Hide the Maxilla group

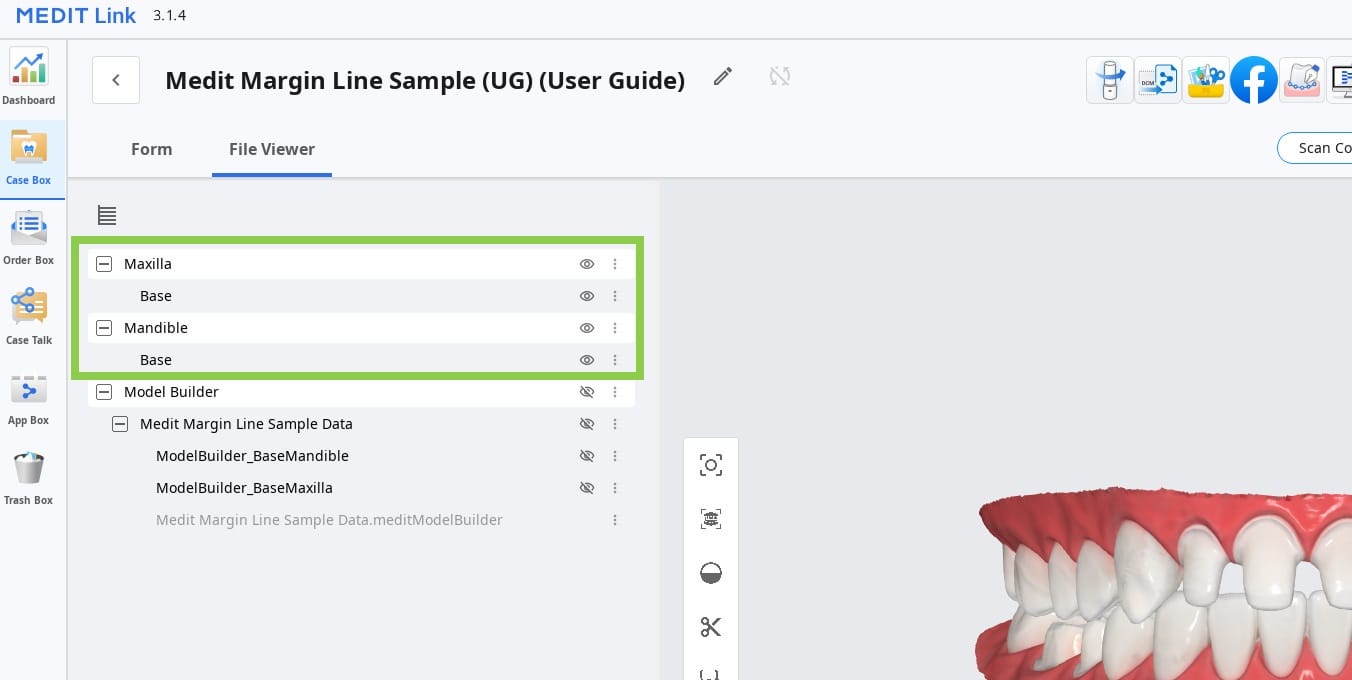587,264
